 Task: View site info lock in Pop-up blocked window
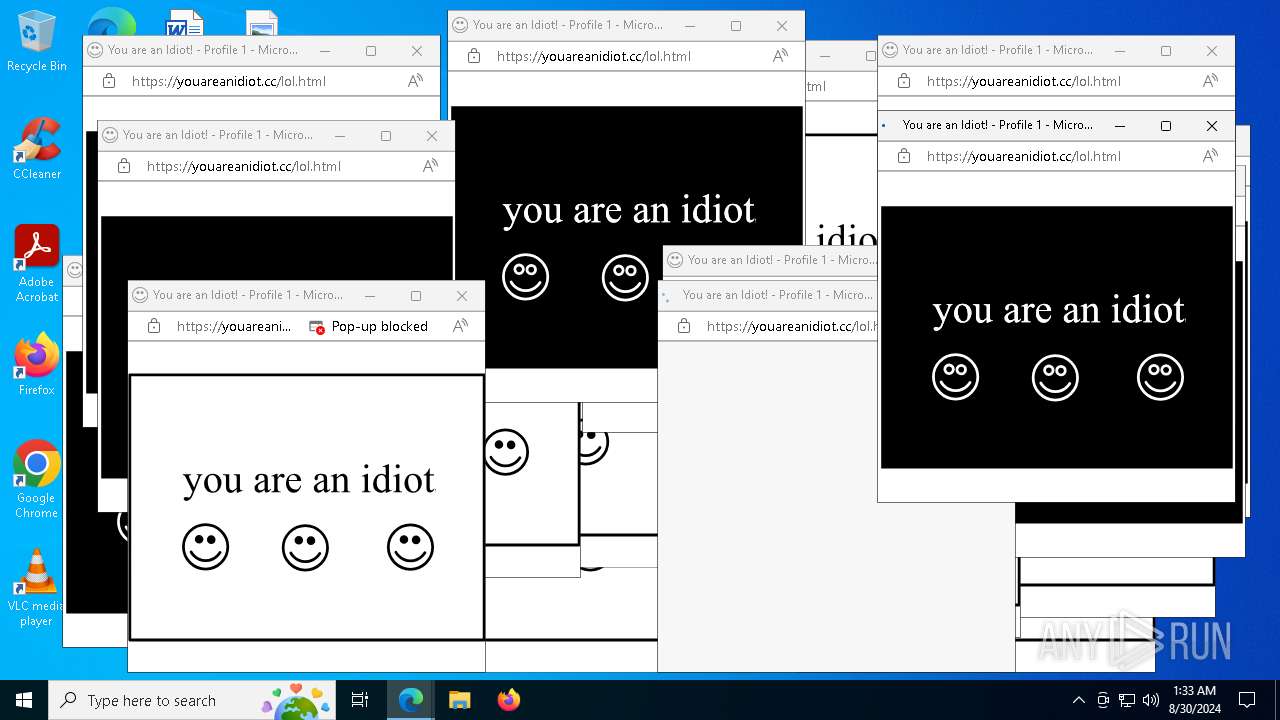pos(154,326)
